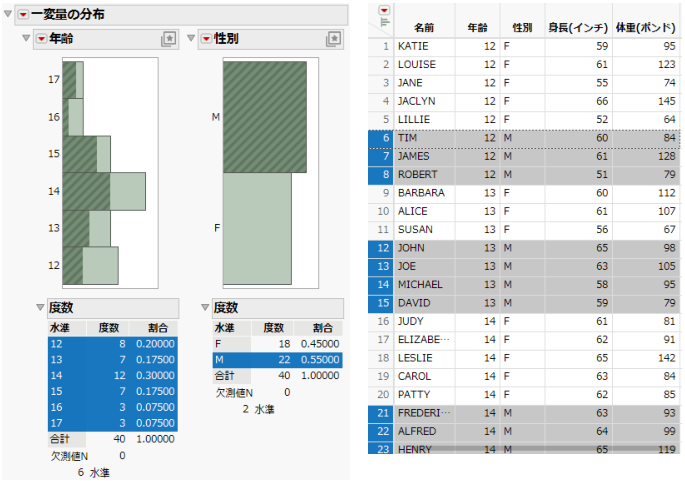Select level 14 row in 年齢 frequency table
This screenshot has height=481, width=685.
pos(113,375)
